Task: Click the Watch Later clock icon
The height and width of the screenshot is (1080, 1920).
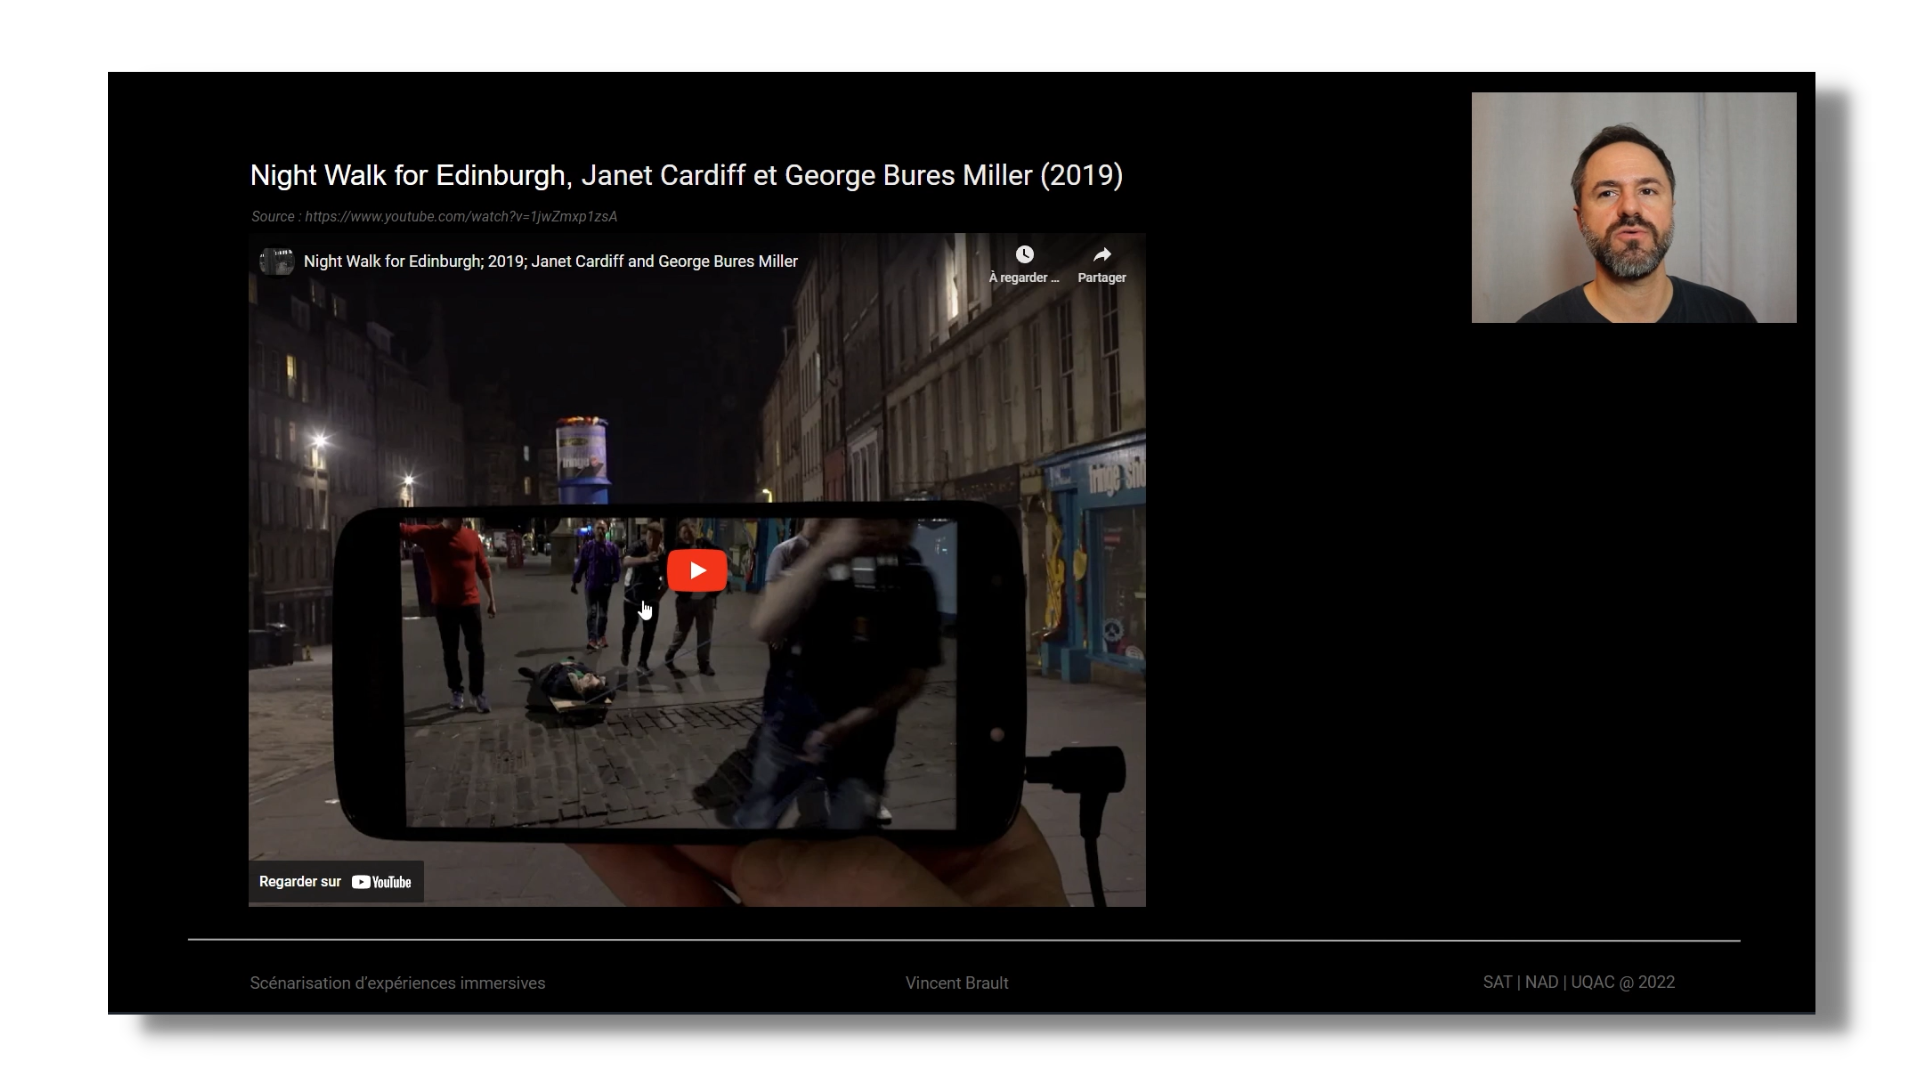Action: pyautogui.click(x=1024, y=255)
